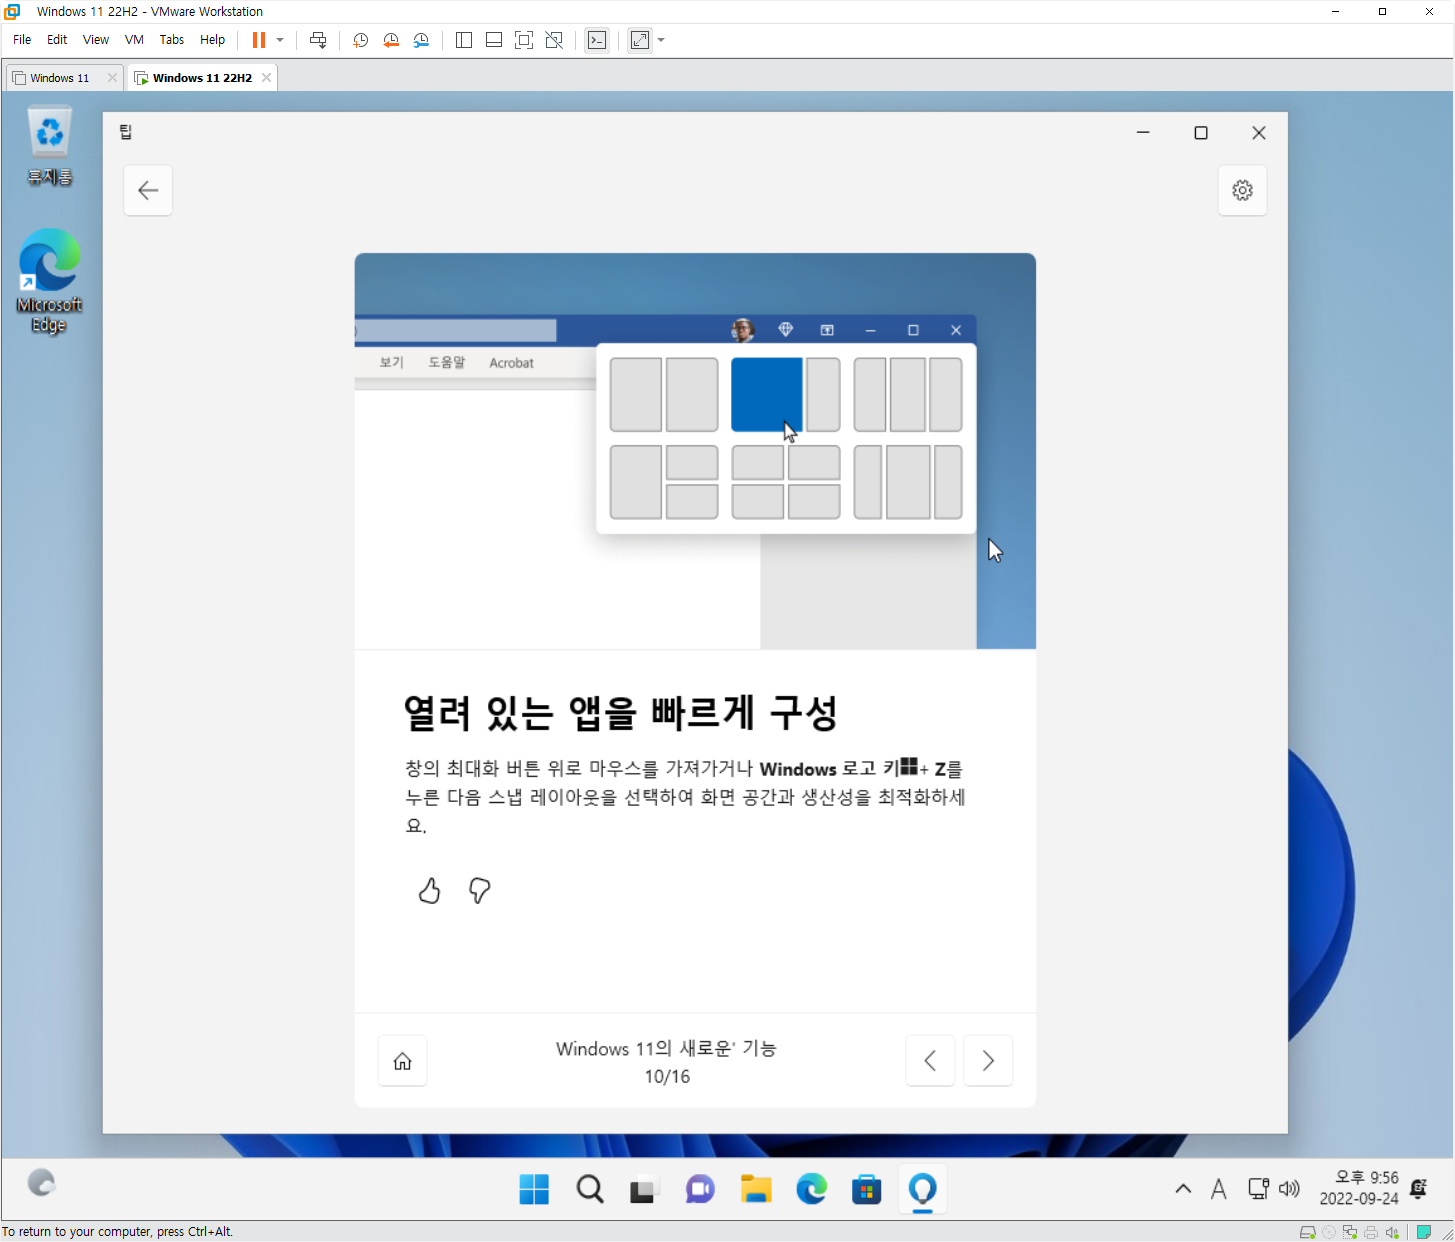Toggle the IME input mode indicator A
The image size is (1455, 1242).
coord(1218,1189)
